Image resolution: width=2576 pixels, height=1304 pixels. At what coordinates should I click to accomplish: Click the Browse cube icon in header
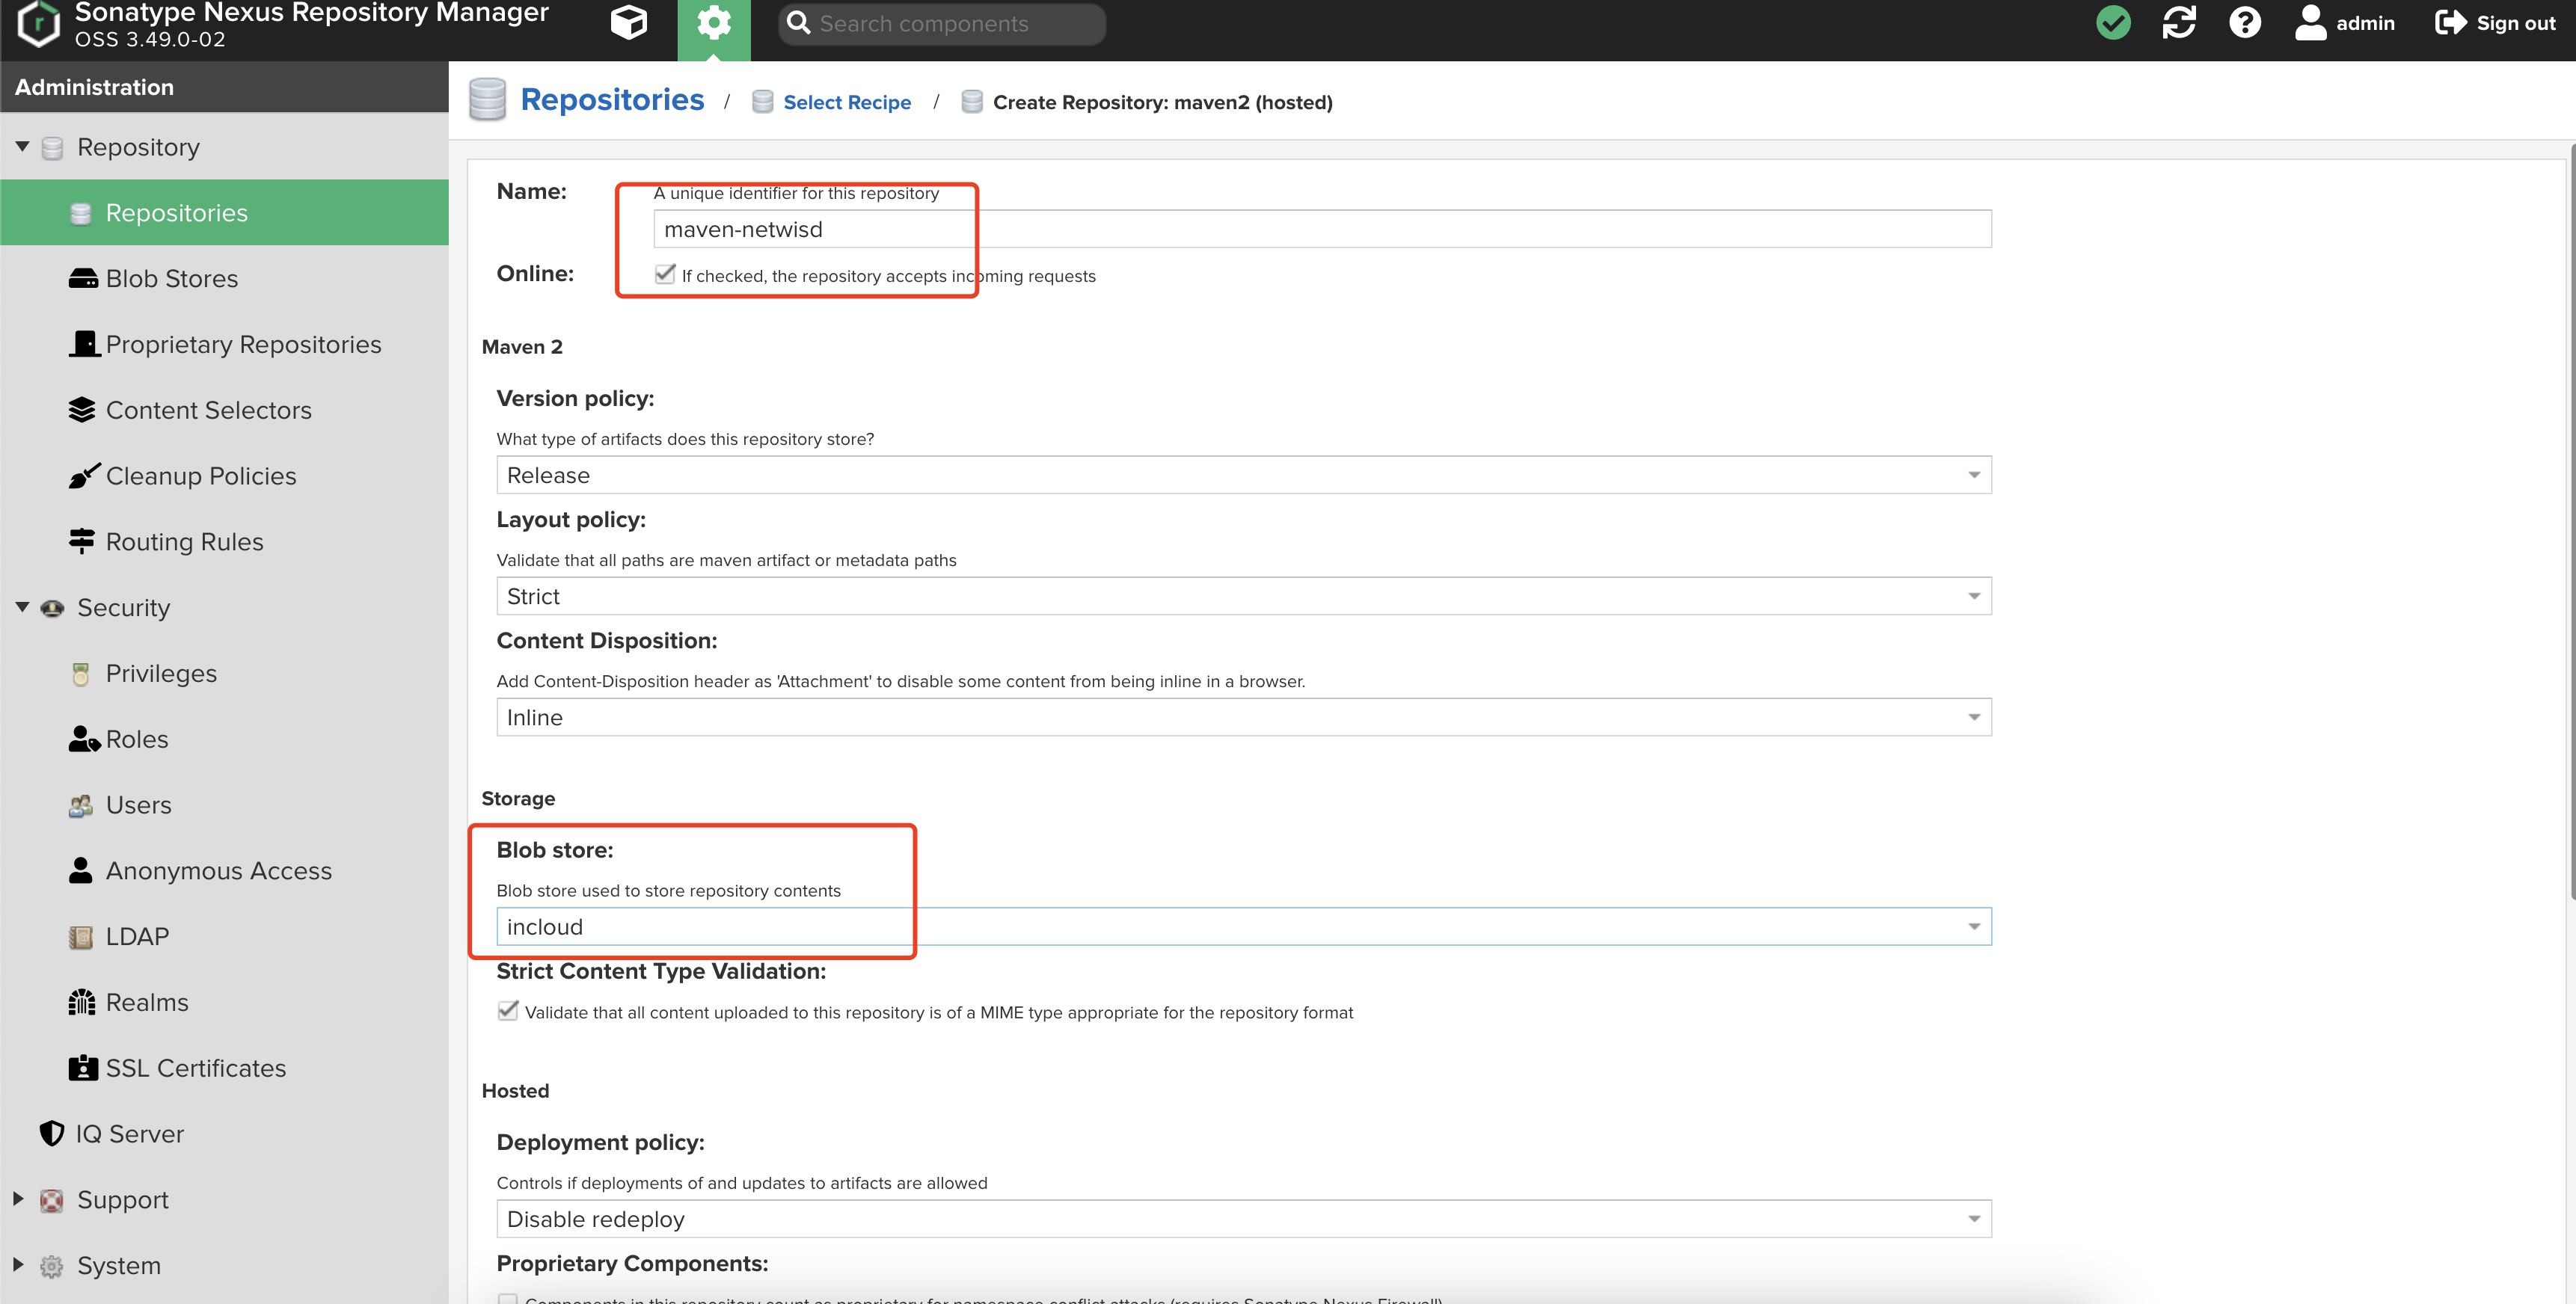click(628, 23)
